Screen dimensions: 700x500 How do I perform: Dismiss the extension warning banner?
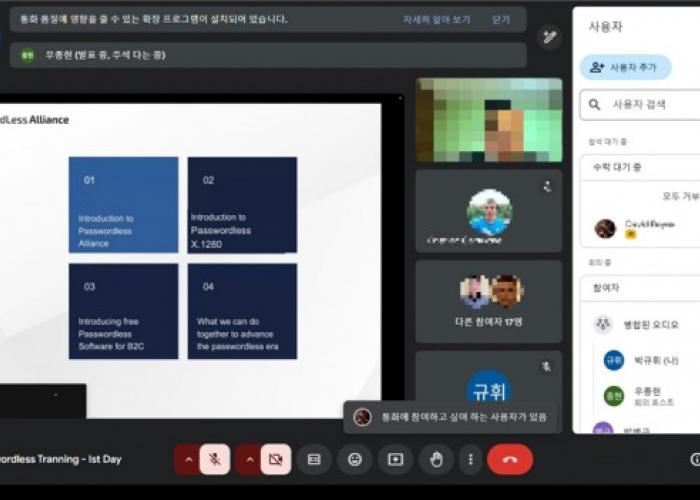(x=500, y=20)
